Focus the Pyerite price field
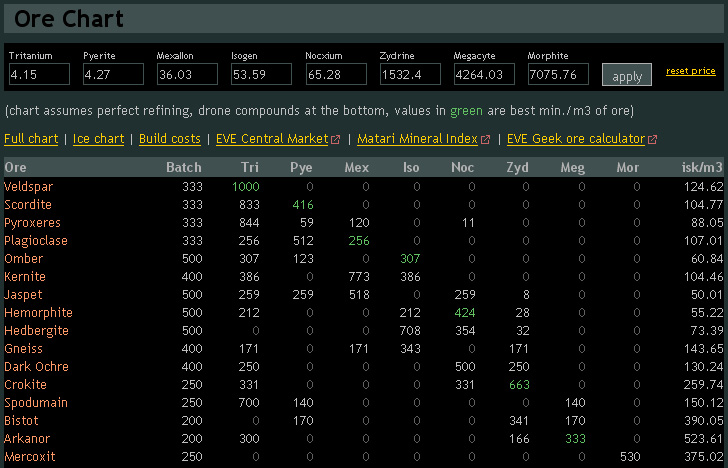728x468 pixels. 113,74
